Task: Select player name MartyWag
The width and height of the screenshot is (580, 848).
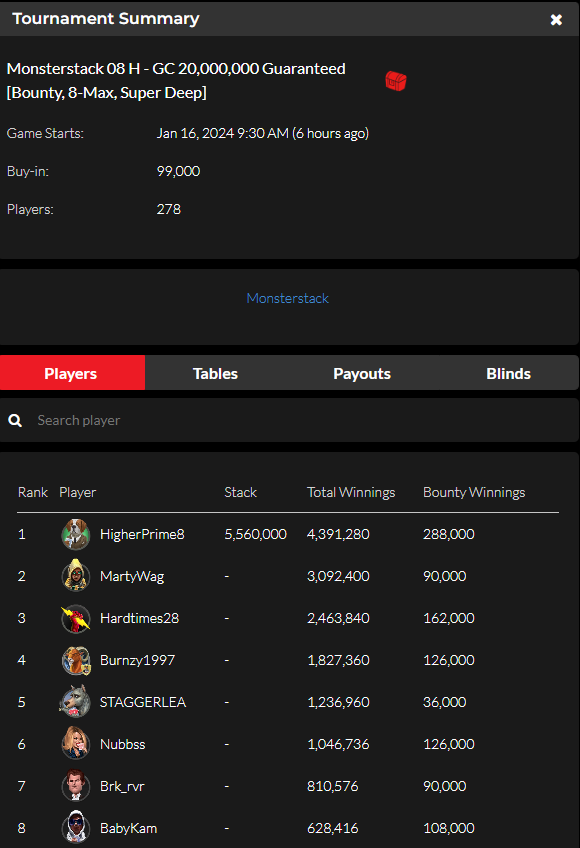Action: click(132, 576)
